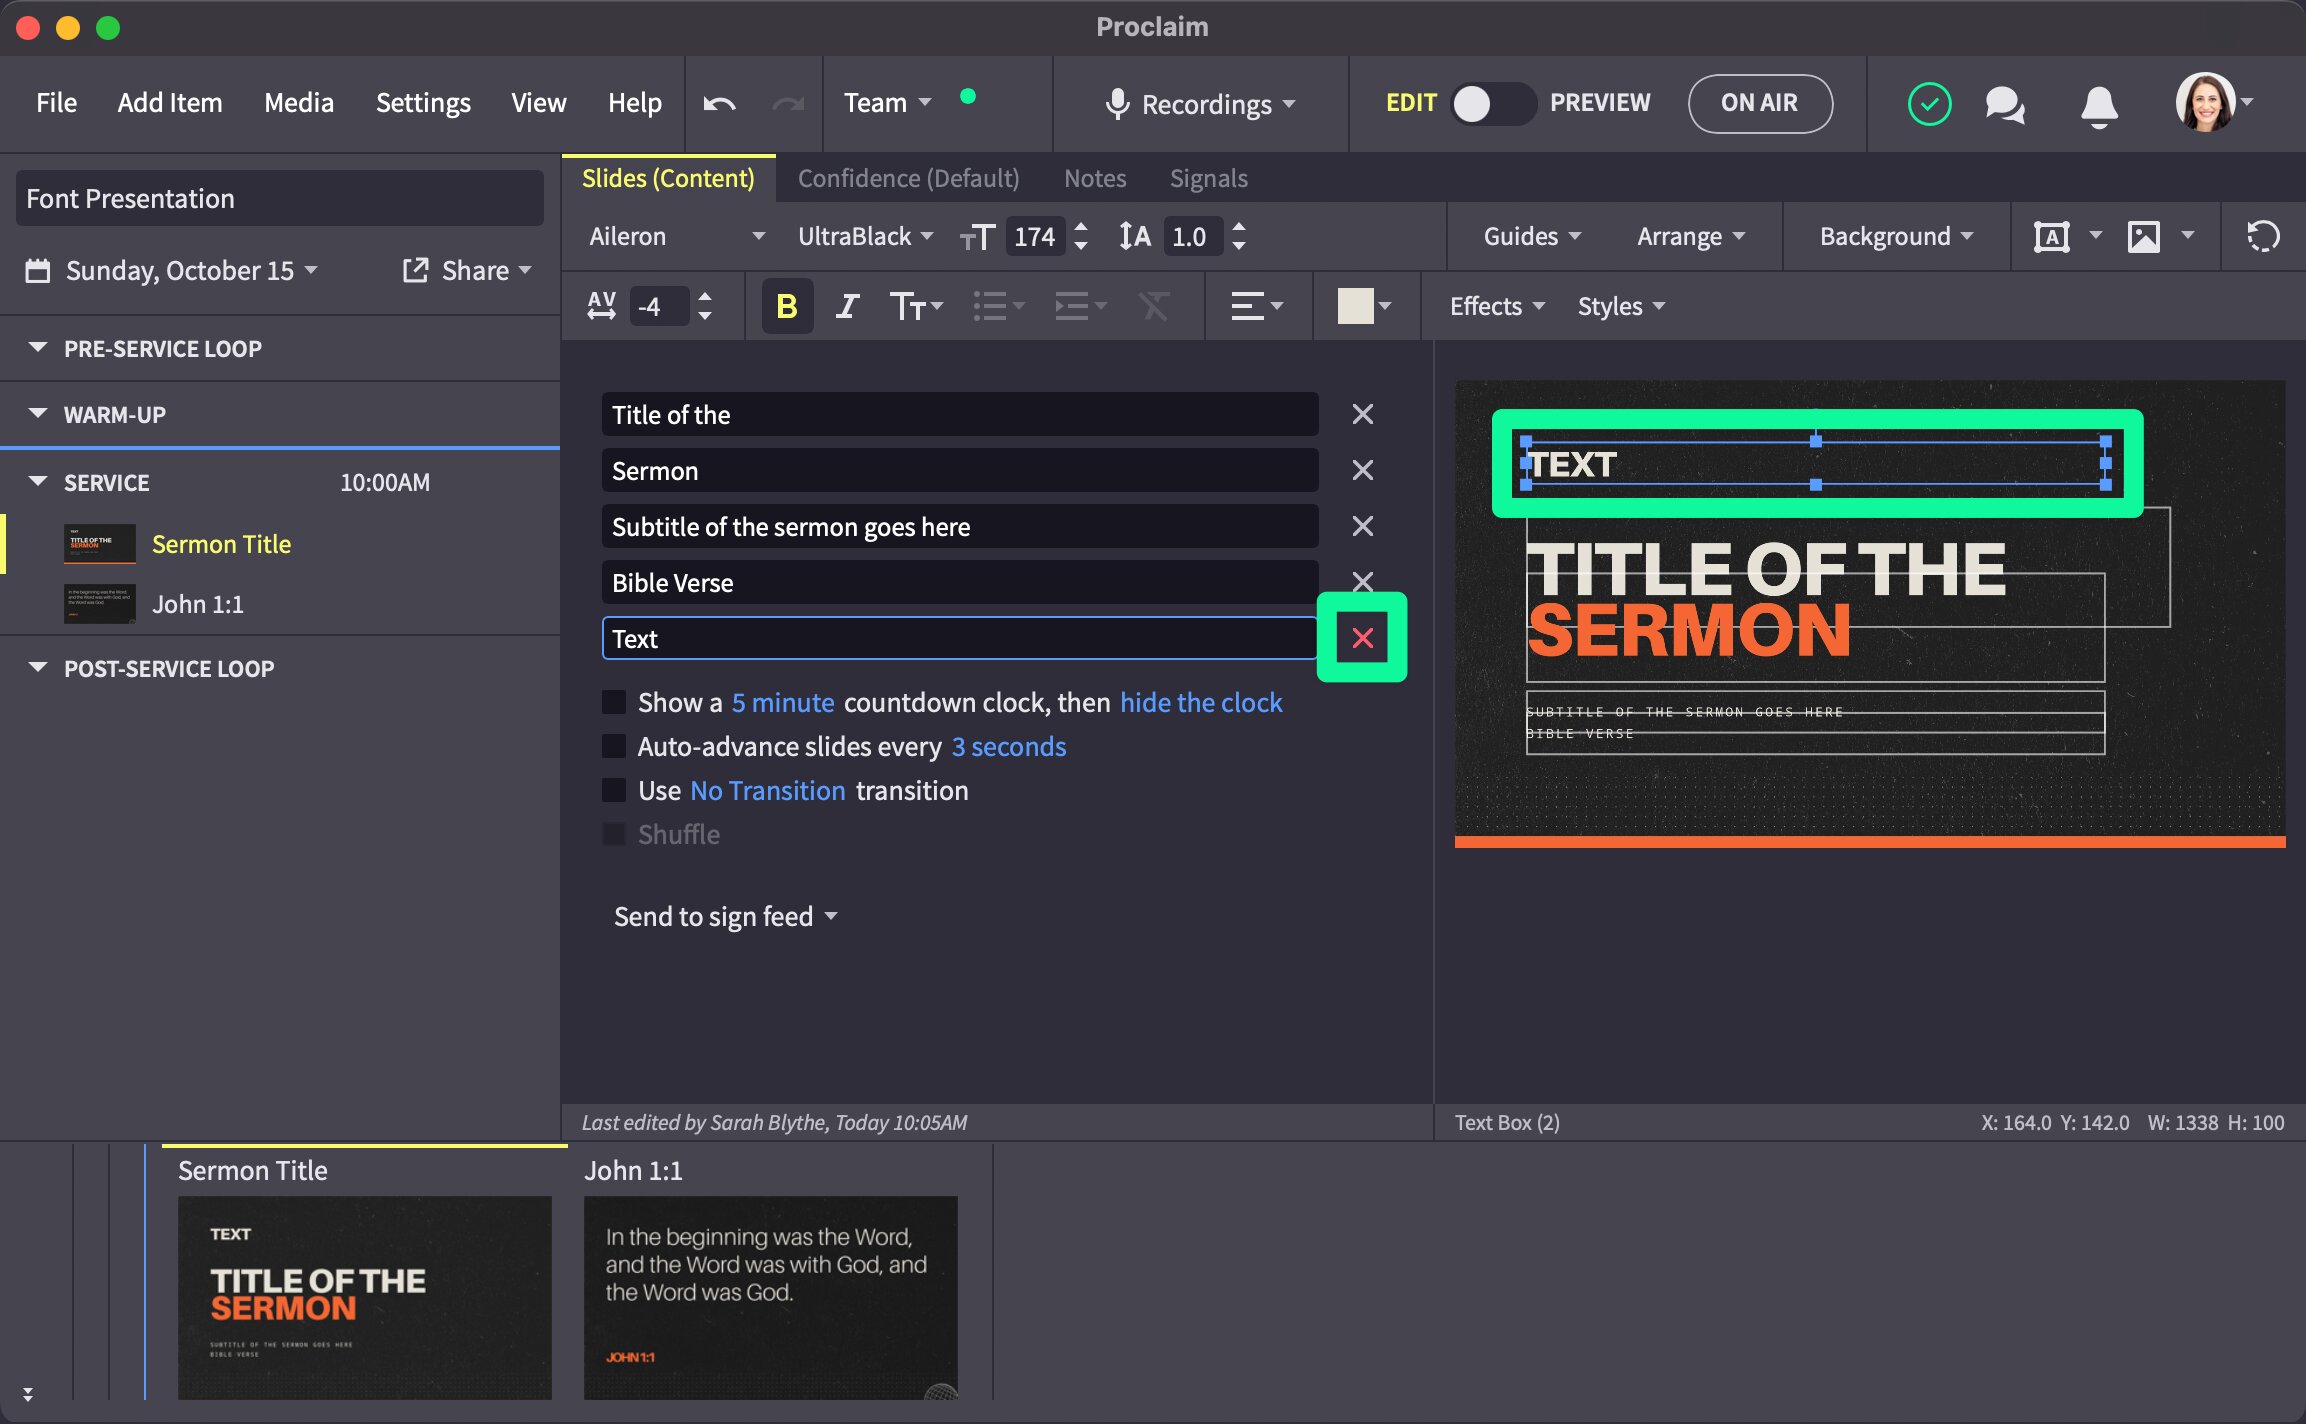Open the Guides dropdown
This screenshot has width=2306, height=1424.
coord(1532,237)
